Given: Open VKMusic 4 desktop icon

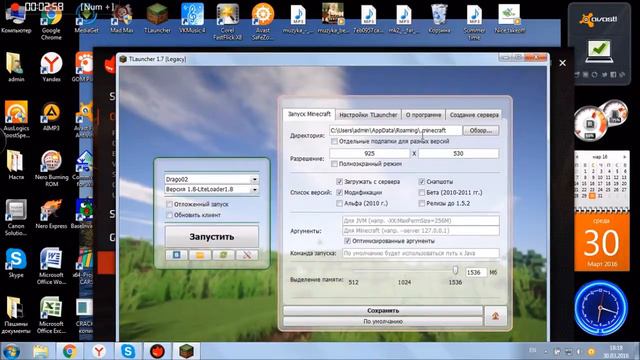Looking at the screenshot, I should click(192, 18).
